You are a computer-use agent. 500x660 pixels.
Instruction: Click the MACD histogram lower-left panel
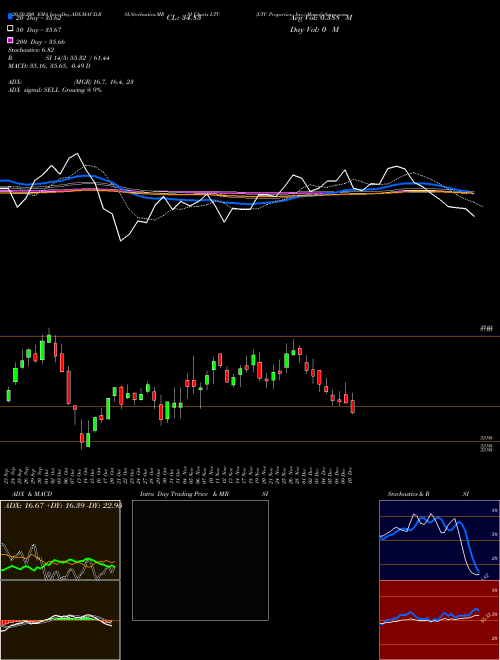pos(60,620)
